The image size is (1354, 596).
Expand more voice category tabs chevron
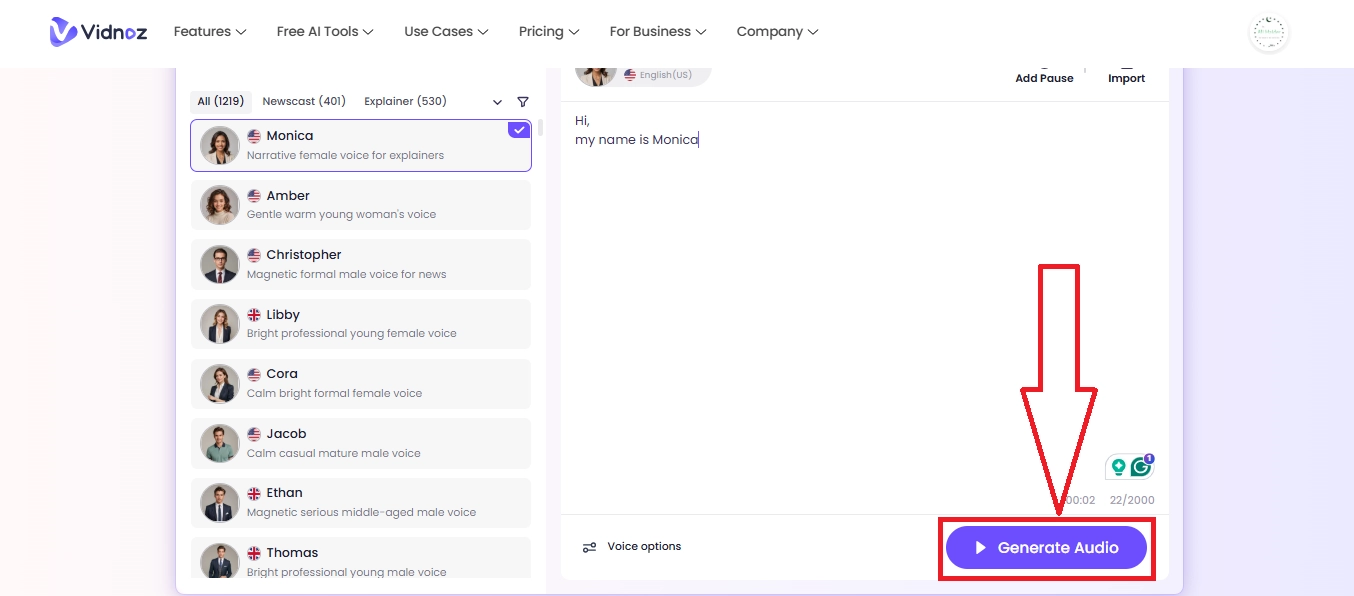coord(498,102)
